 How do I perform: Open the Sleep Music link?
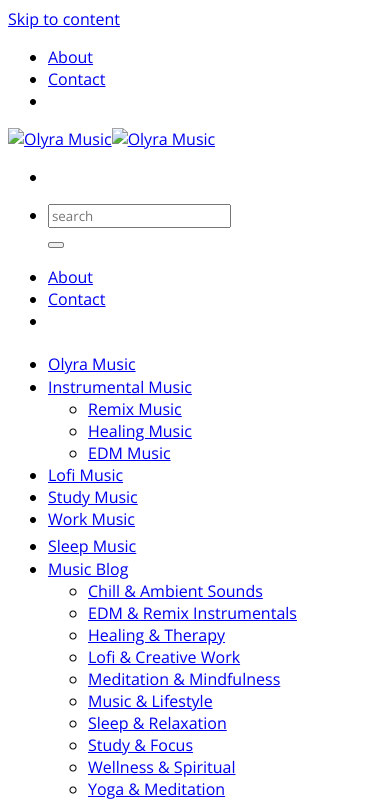click(92, 546)
